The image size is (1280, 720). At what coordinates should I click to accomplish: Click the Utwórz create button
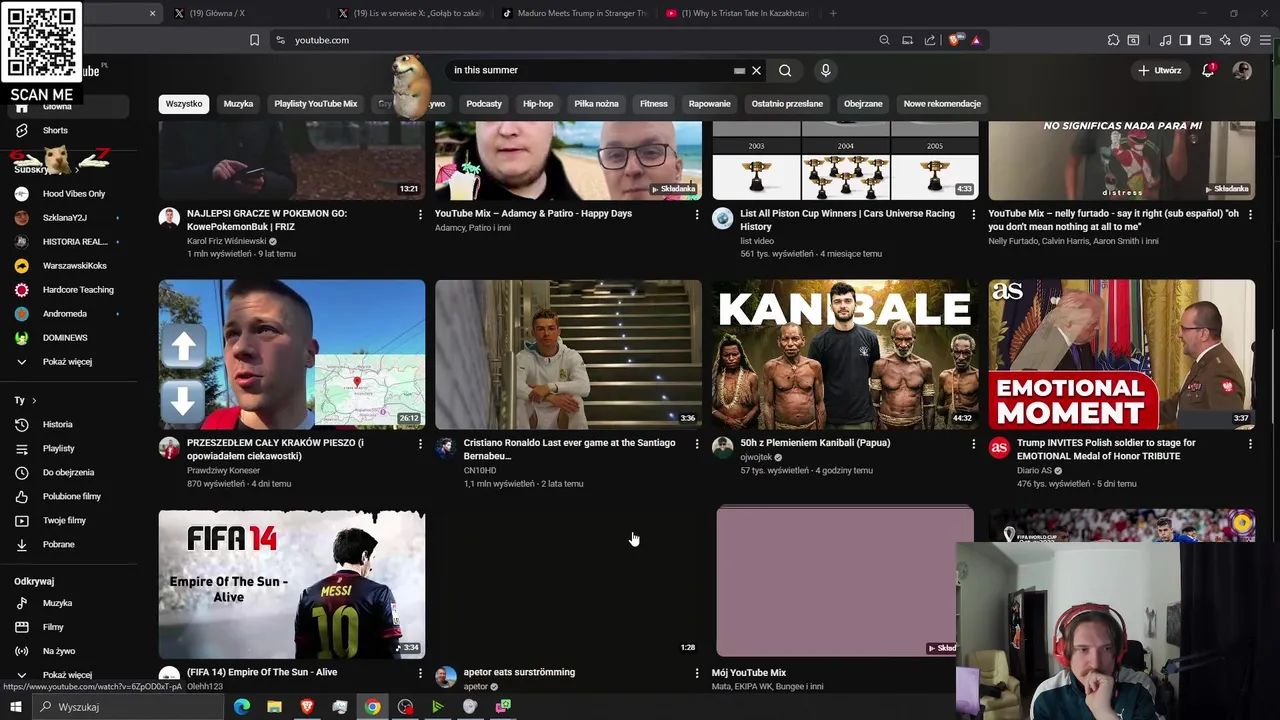(1160, 70)
